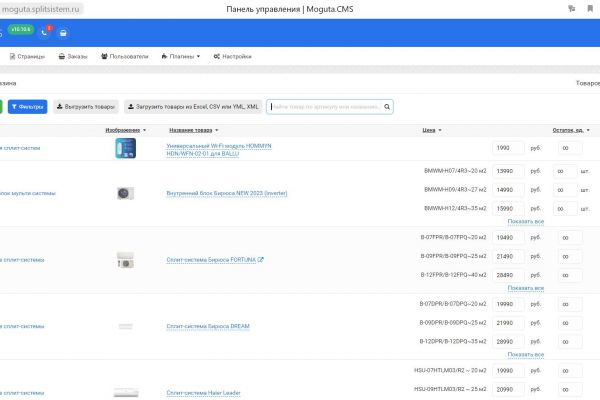Click the Фильтры button
The height and width of the screenshot is (400, 600).
(28, 107)
